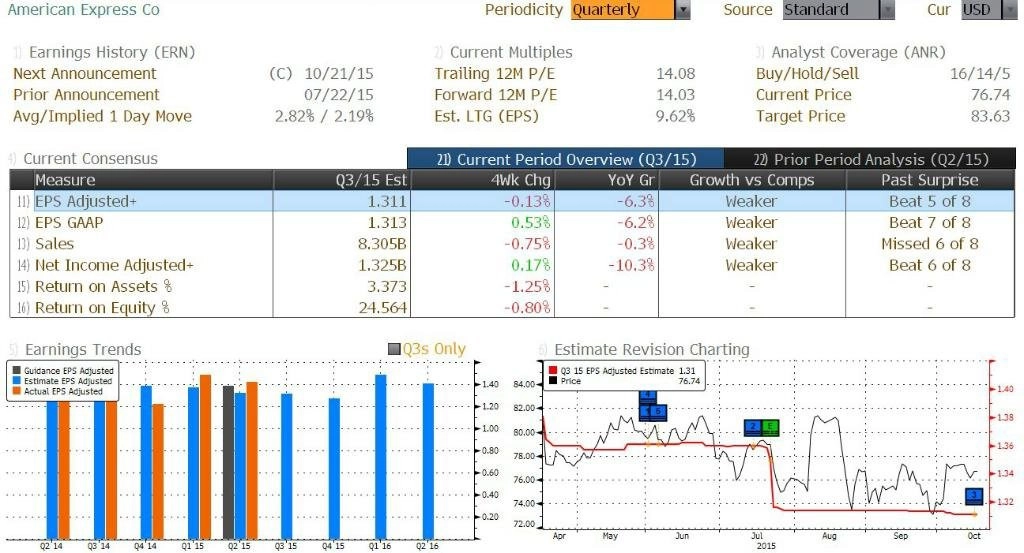The image size is (1024, 553).
Task: Select the Return on Assets % row
Action: 512,287
